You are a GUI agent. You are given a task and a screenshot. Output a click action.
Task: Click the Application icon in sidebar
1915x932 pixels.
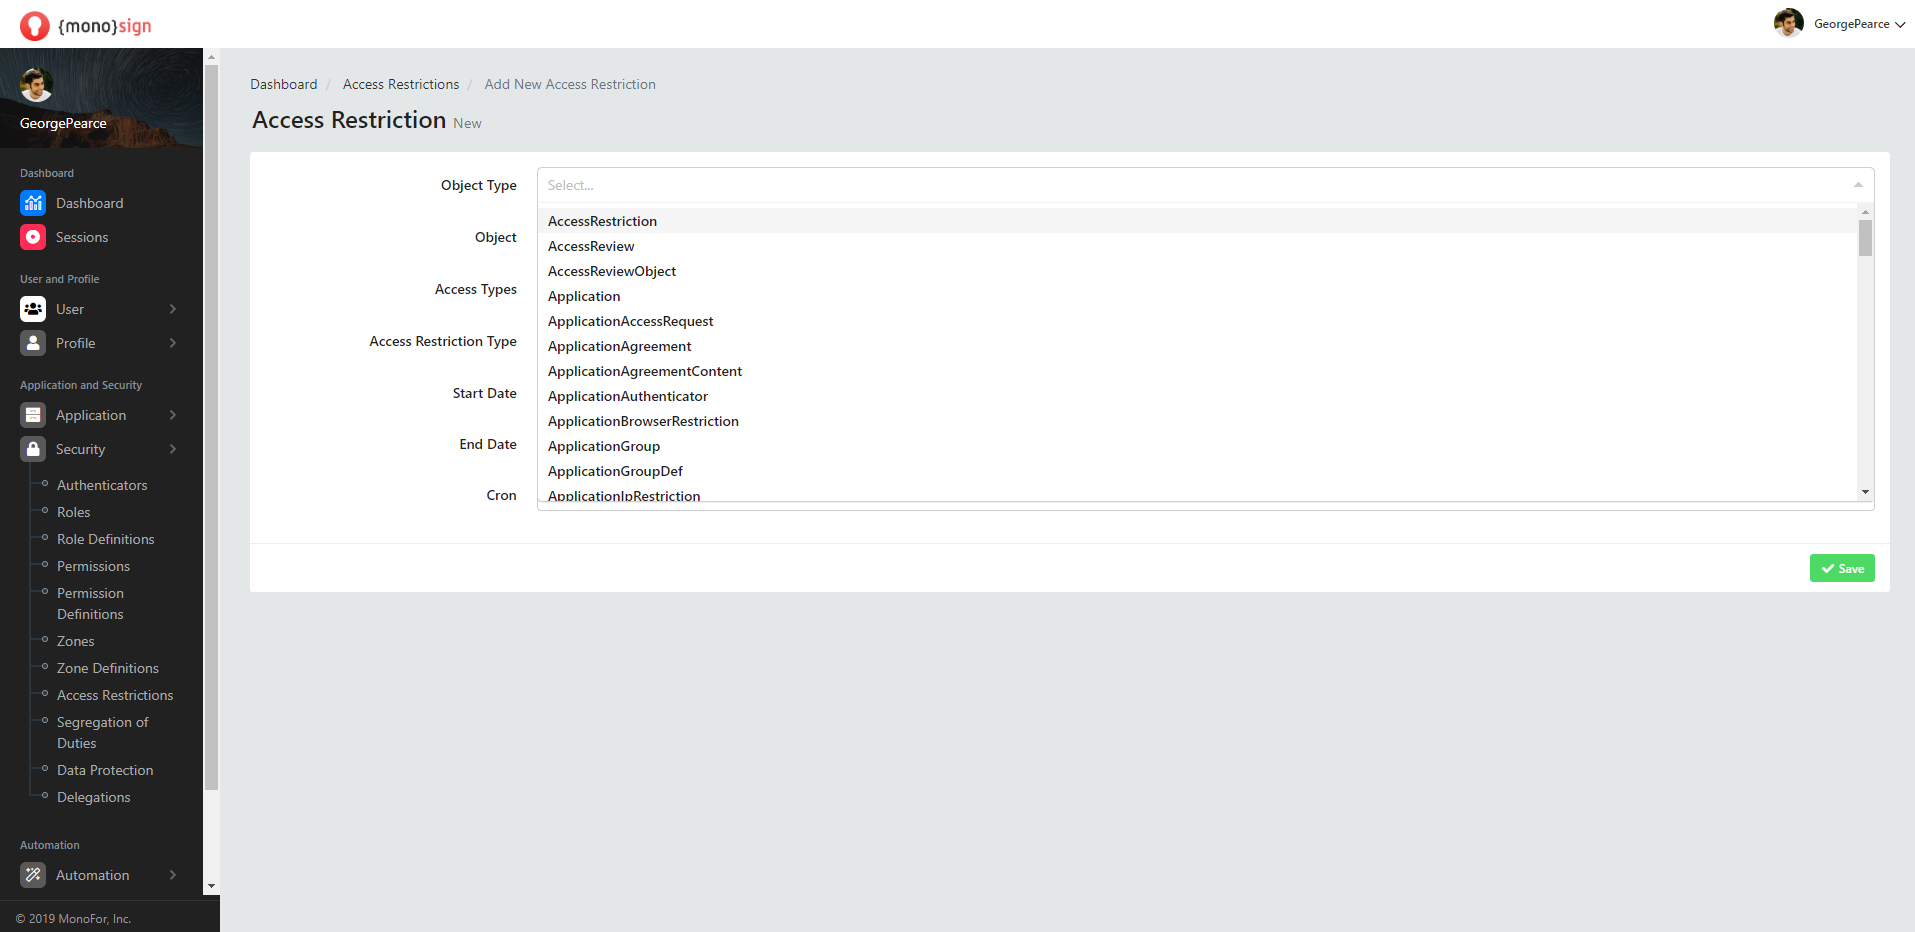[33, 415]
